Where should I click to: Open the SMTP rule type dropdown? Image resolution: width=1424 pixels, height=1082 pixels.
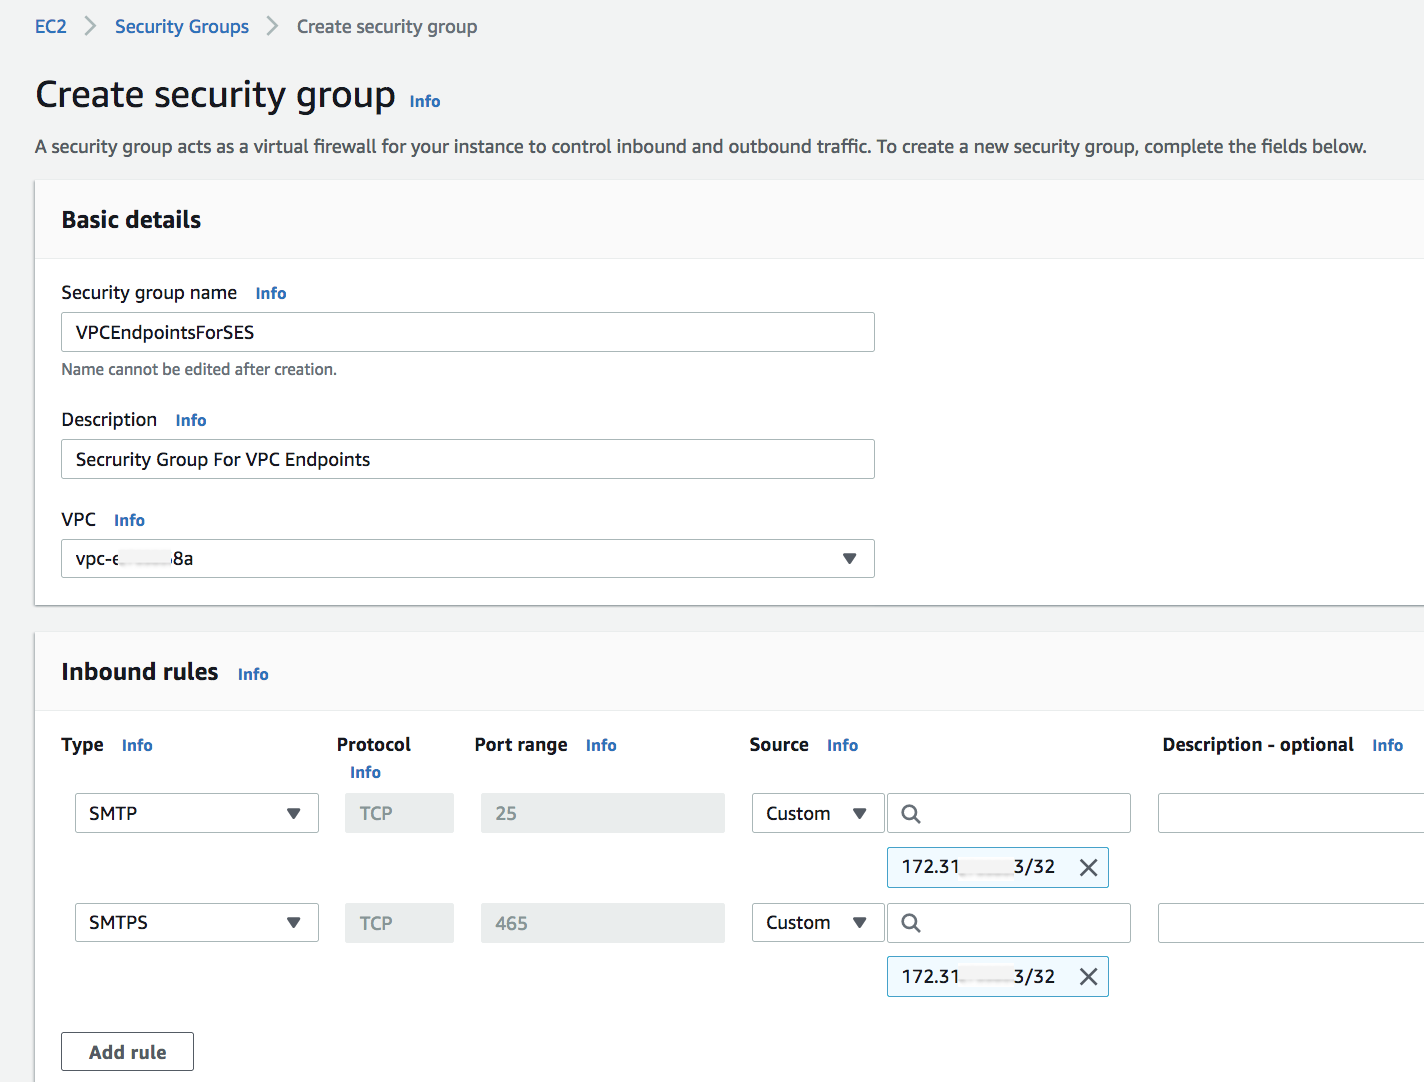[x=196, y=814]
